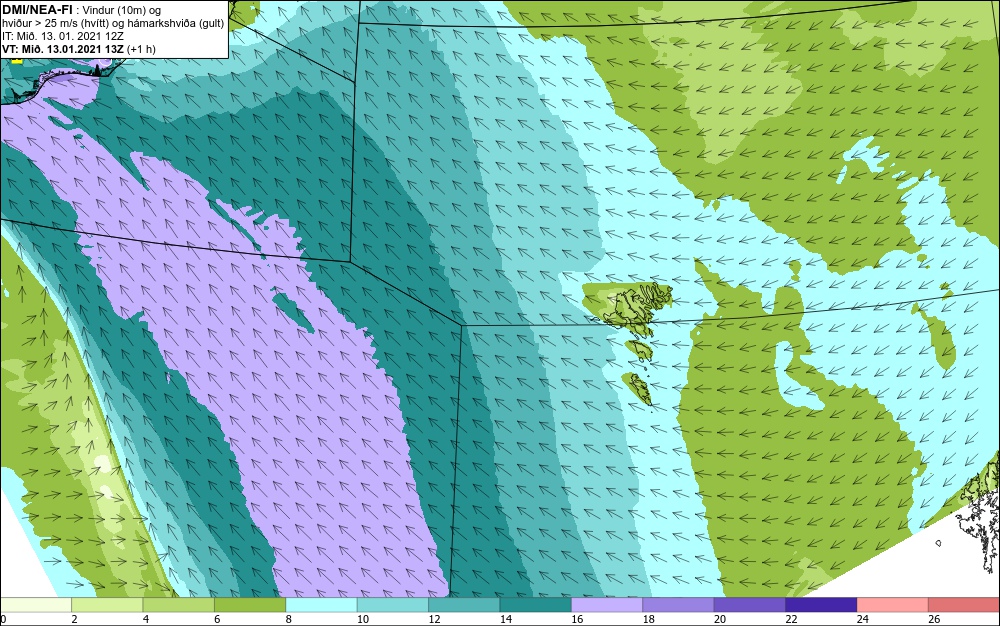Image resolution: width=1000 pixels, height=626 pixels.
Task: Select the legend scale label "18"
Action: (649, 619)
